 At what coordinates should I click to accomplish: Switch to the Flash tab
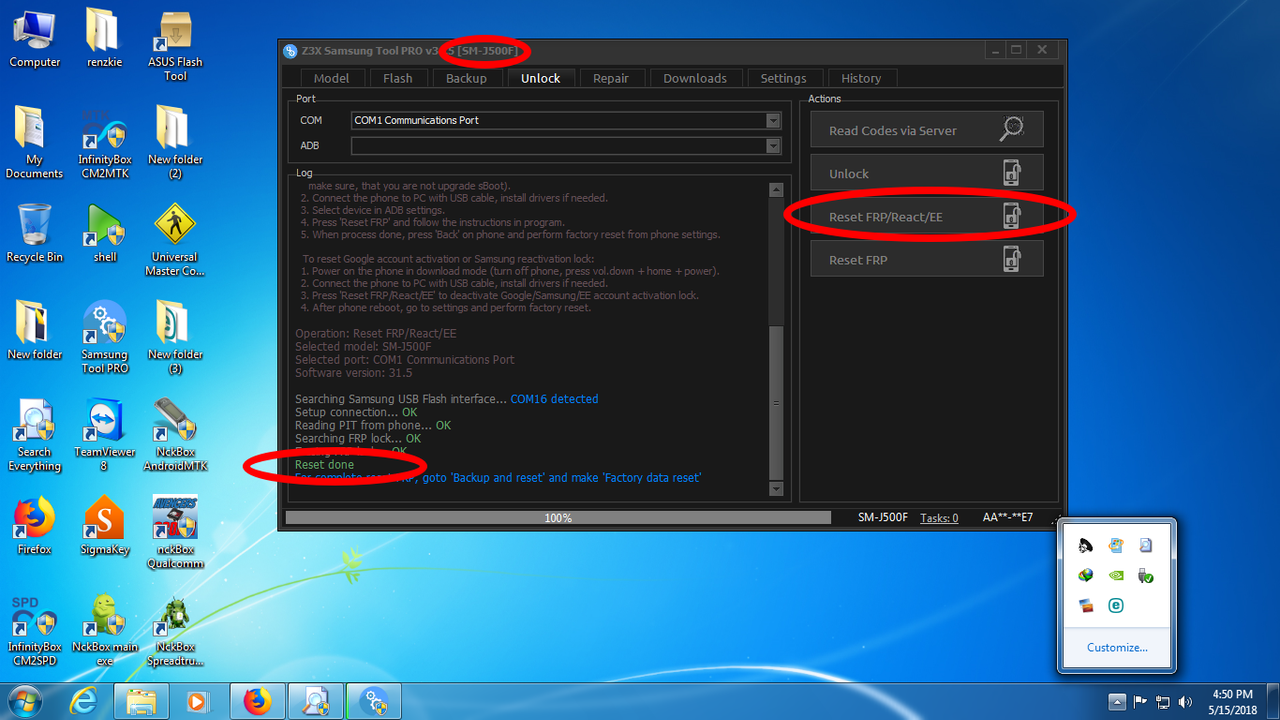[x=398, y=78]
